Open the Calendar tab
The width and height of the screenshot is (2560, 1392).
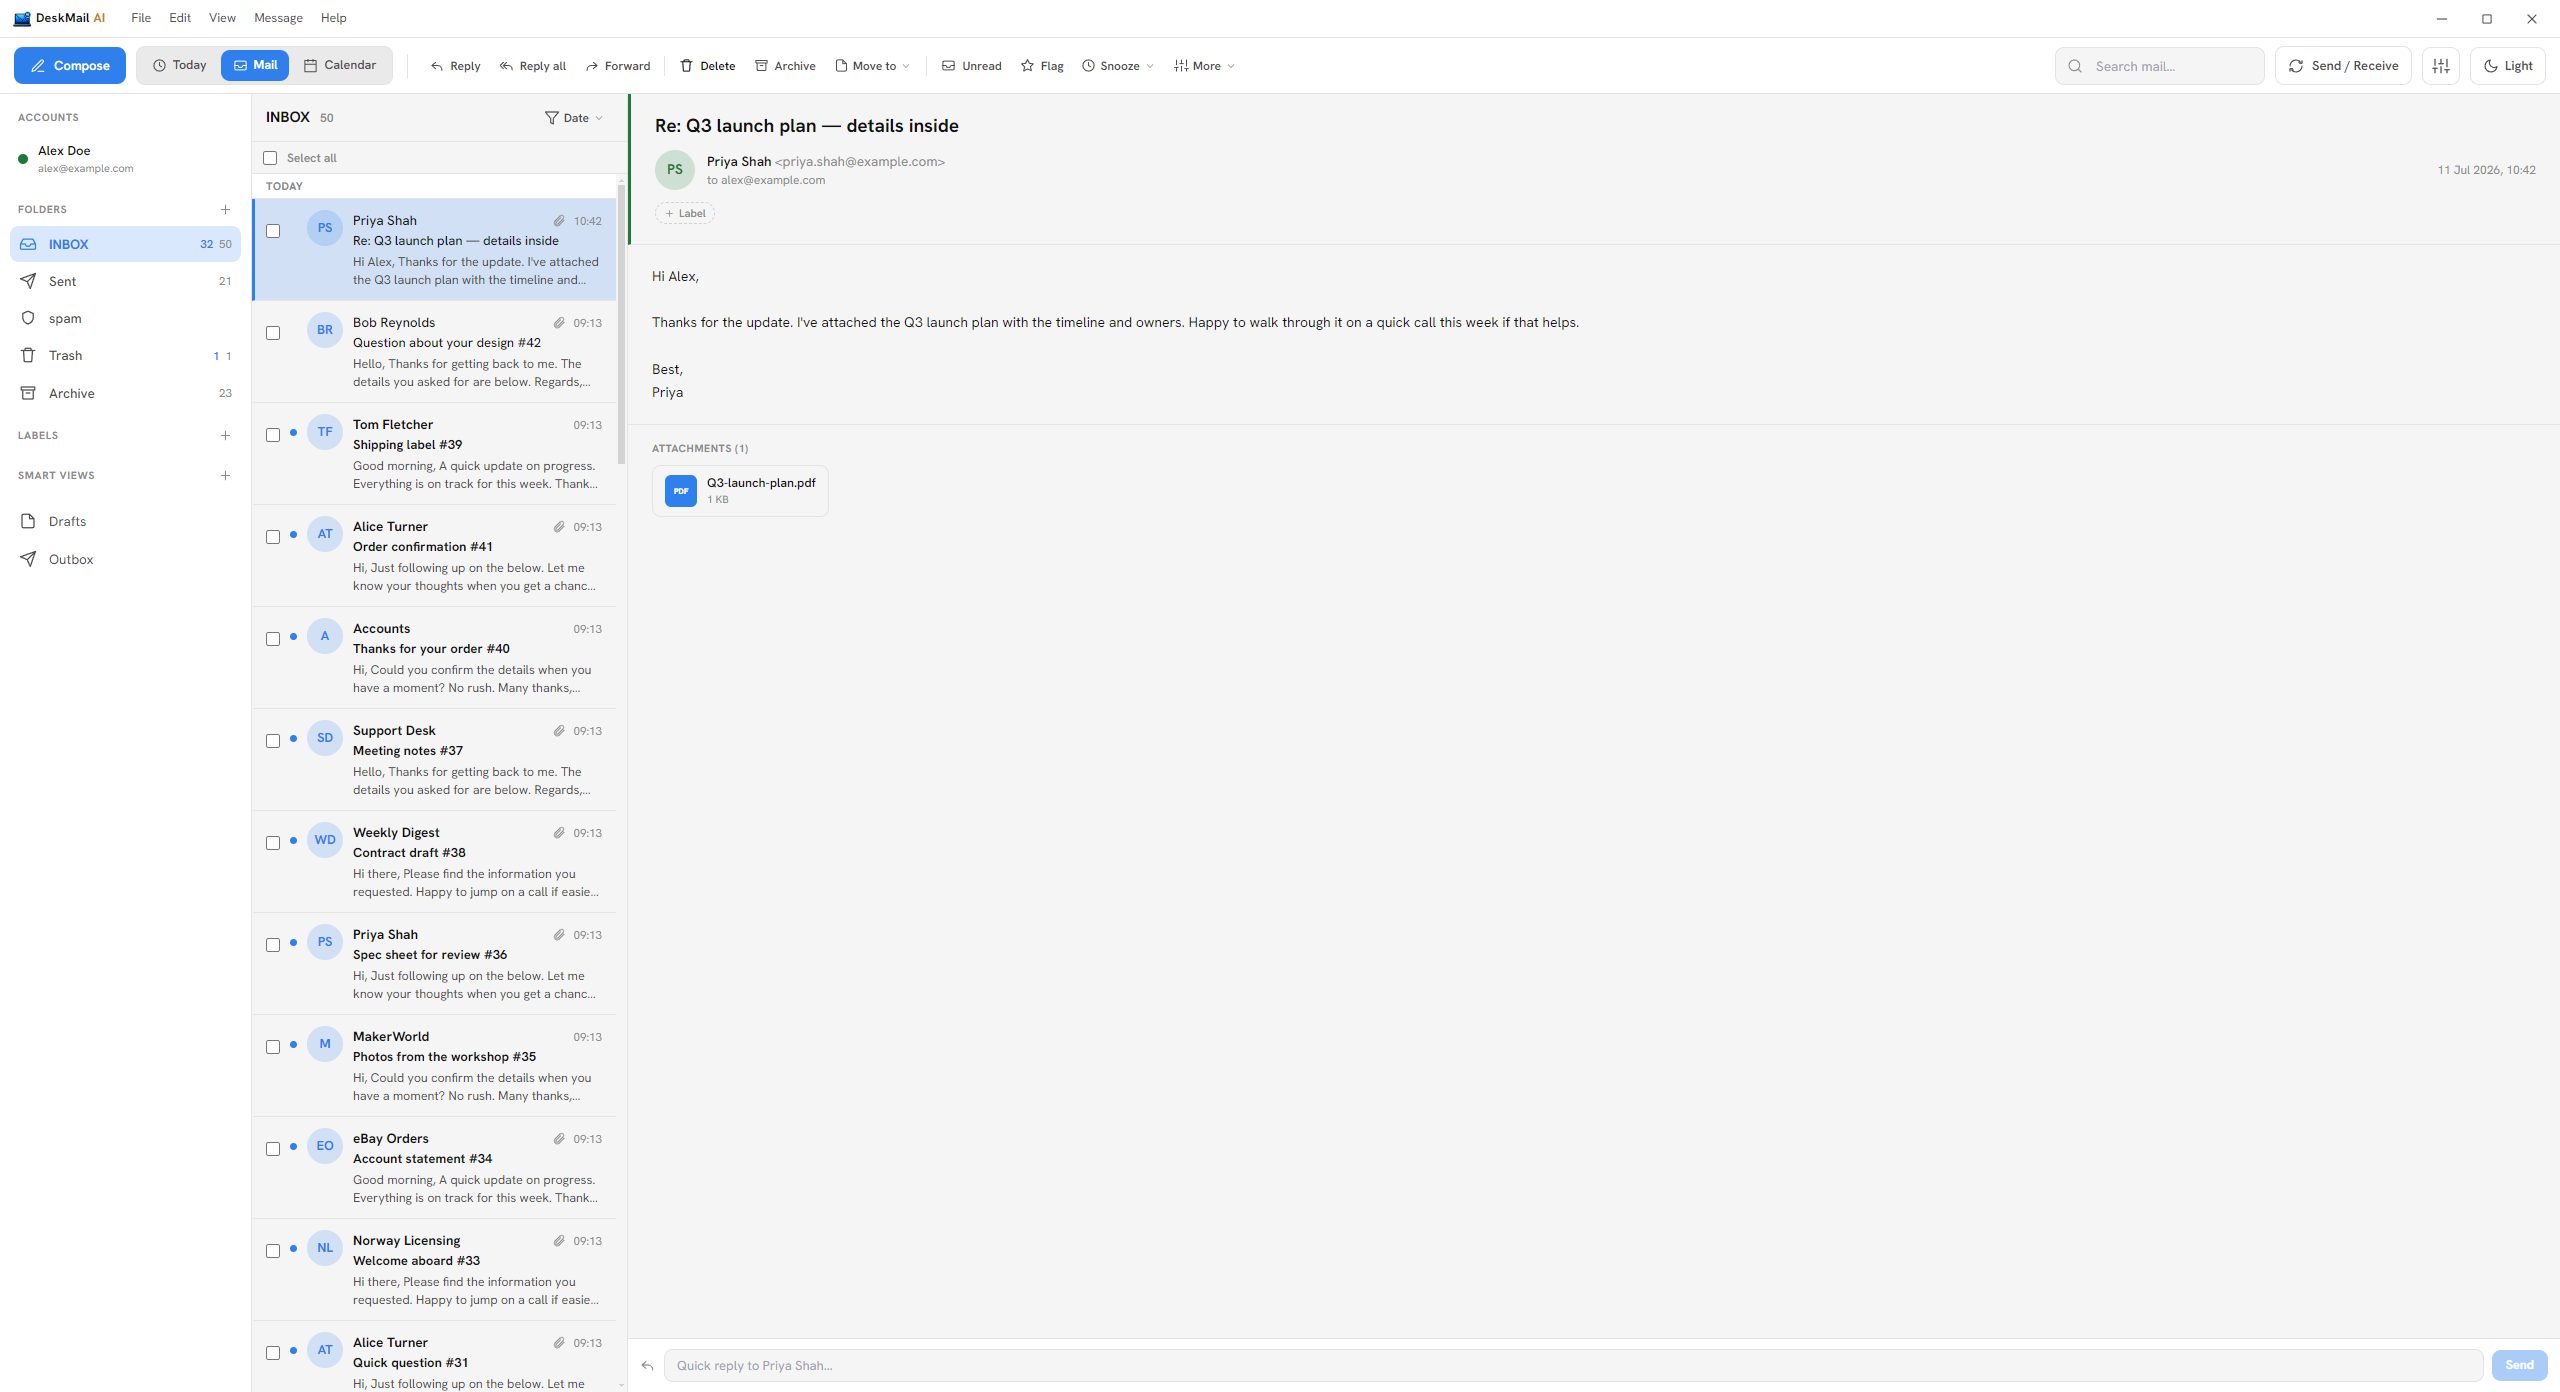coord(340,65)
